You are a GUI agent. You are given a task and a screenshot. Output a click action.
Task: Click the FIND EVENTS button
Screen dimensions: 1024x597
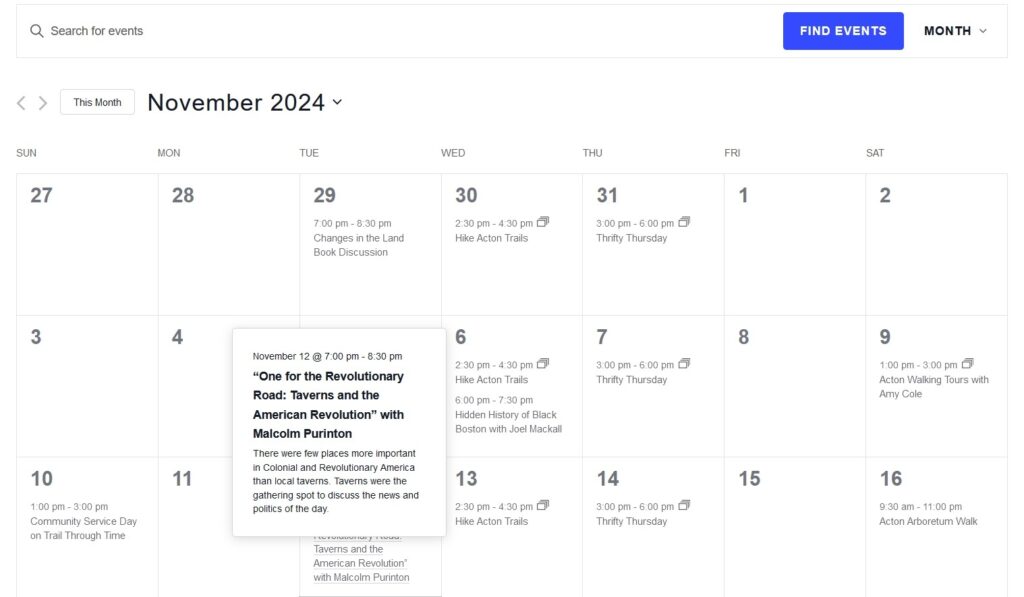tap(843, 30)
